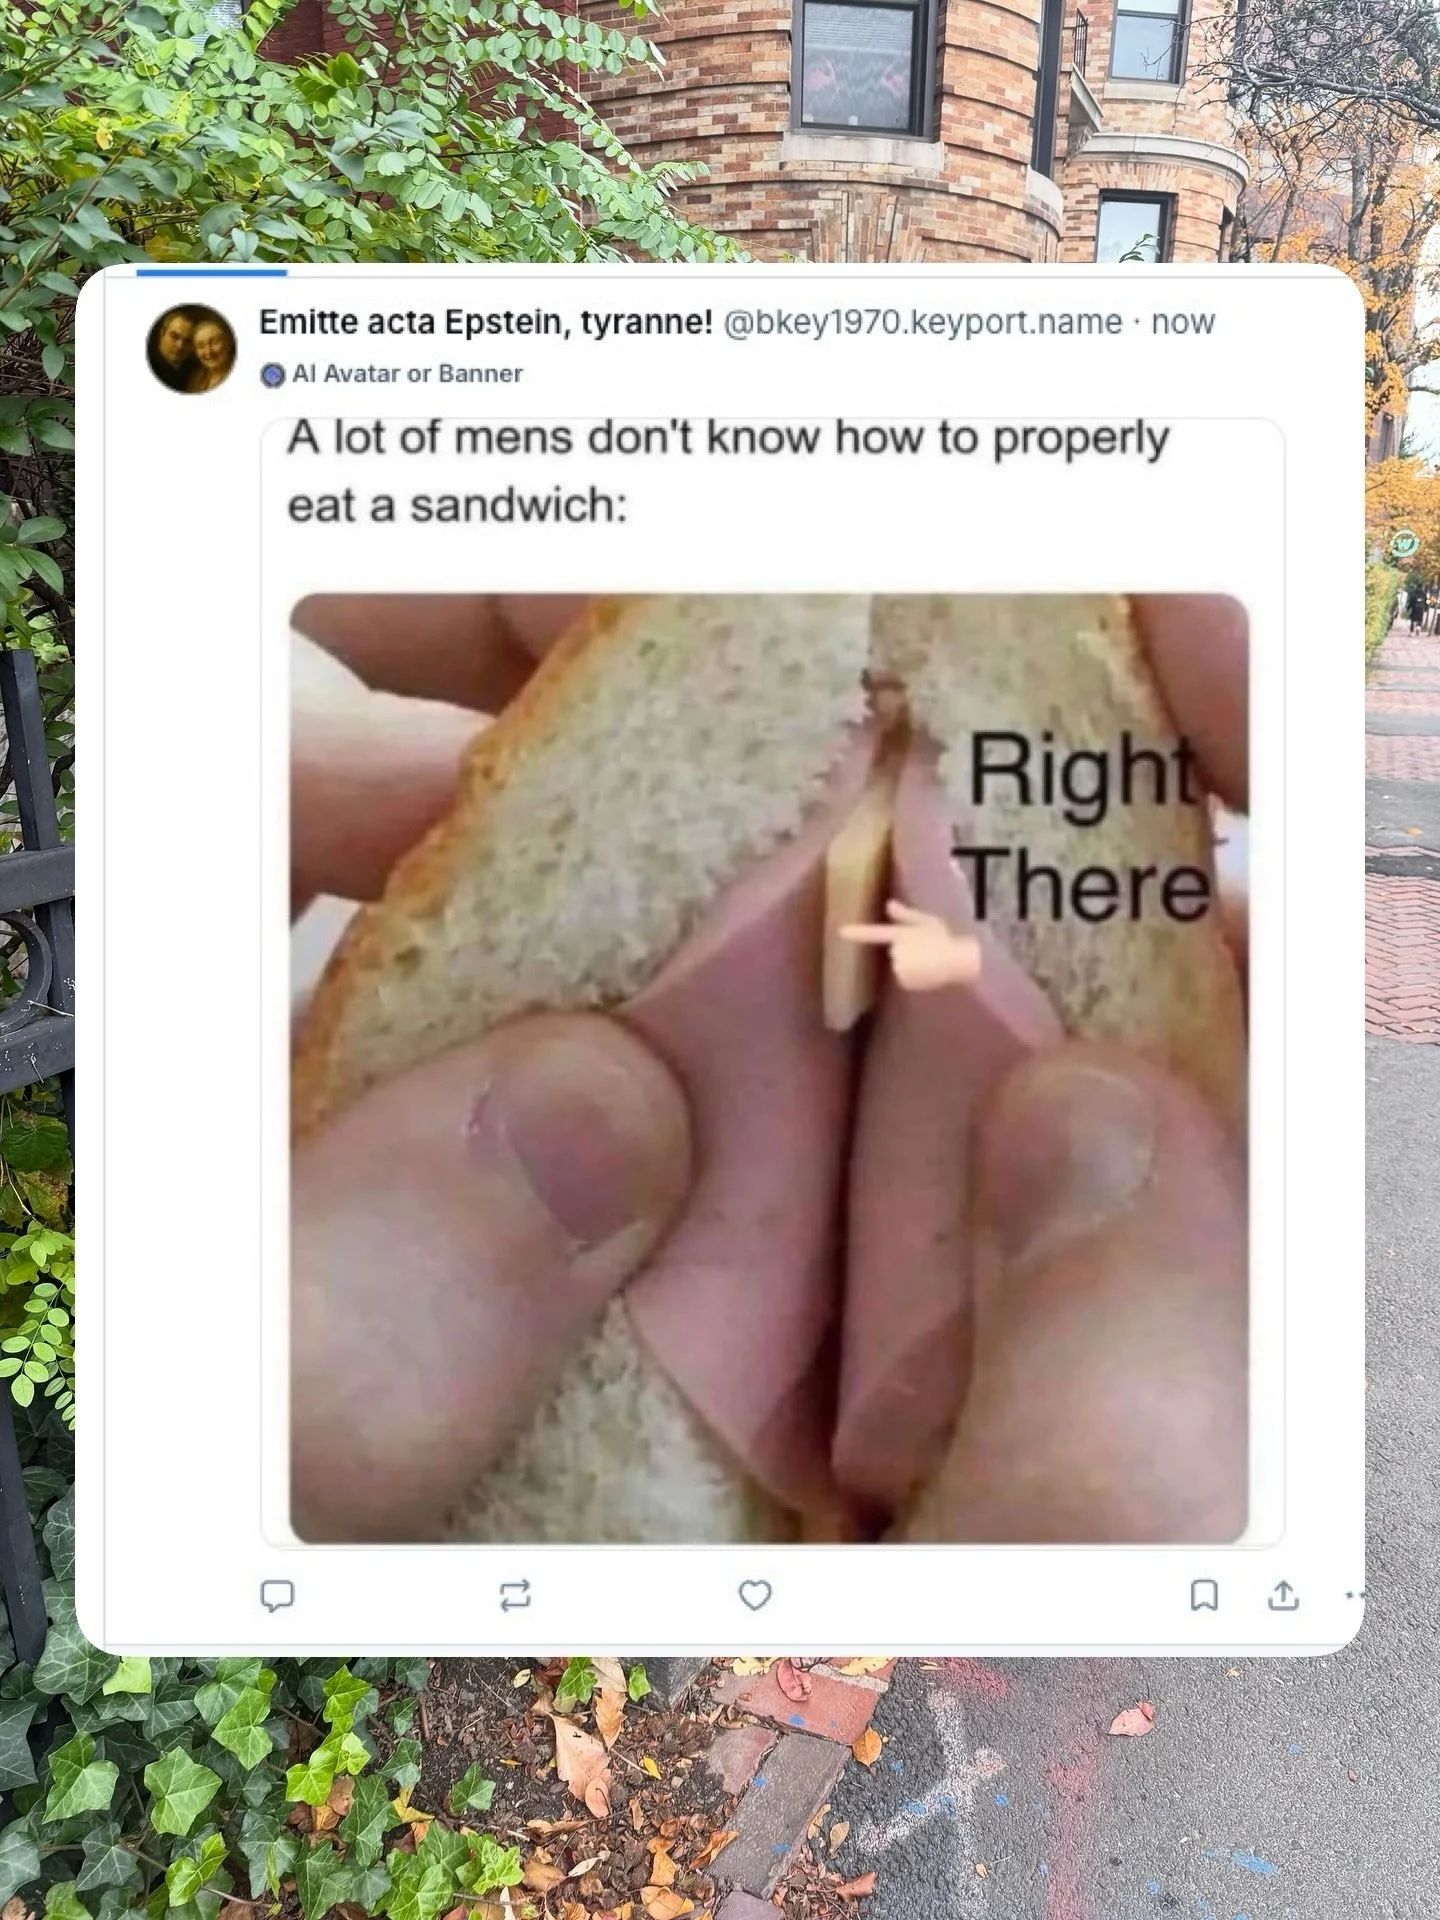Image resolution: width=1440 pixels, height=1920 pixels.
Task: Open the poster's round profile avatar
Action: pos(192,347)
